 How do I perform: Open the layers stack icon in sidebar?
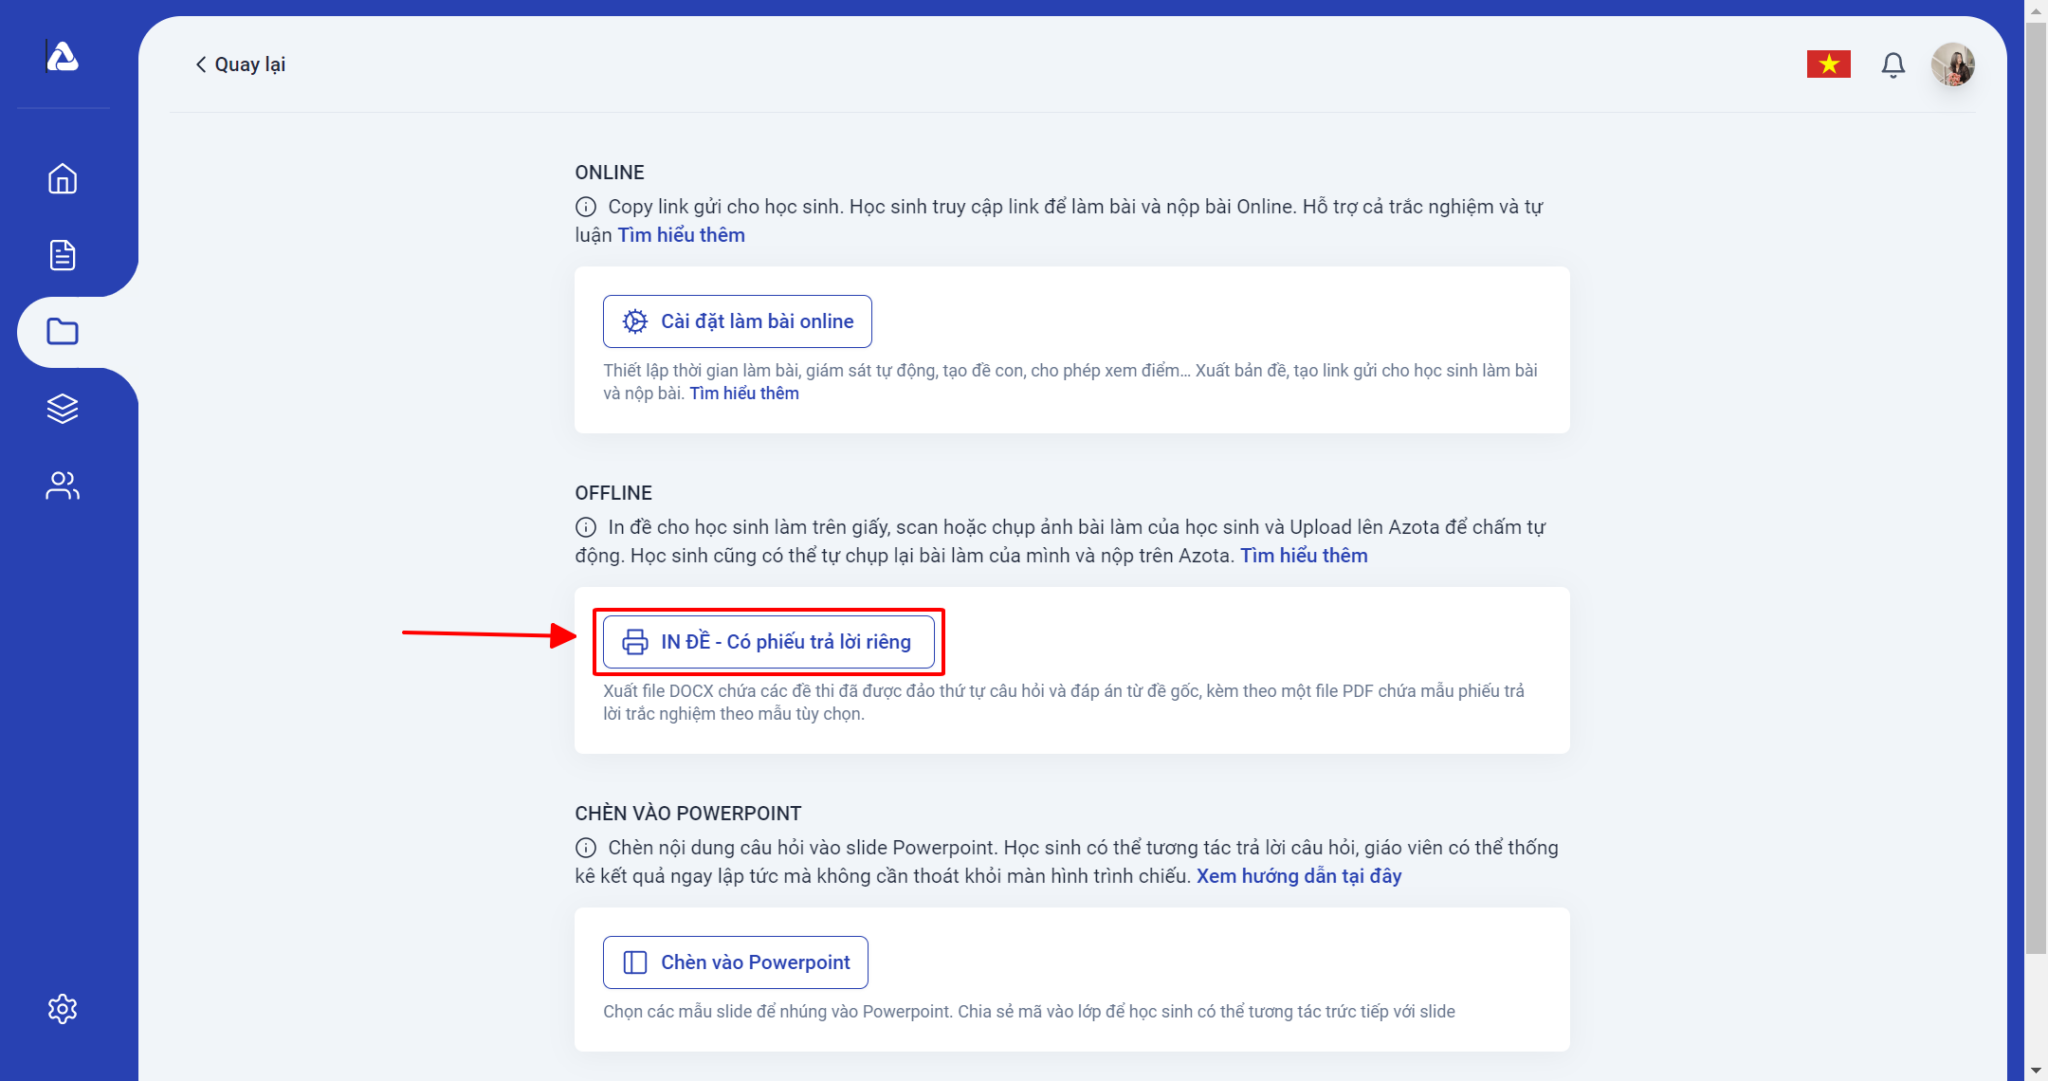[x=62, y=408]
